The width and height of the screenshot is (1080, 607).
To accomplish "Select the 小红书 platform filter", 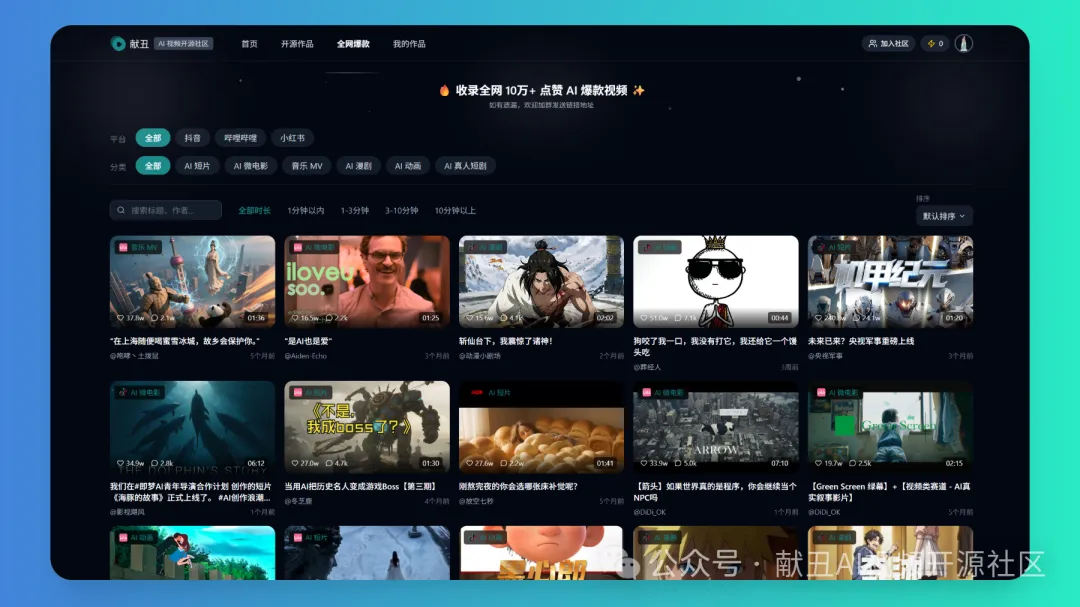I will 292,137.
